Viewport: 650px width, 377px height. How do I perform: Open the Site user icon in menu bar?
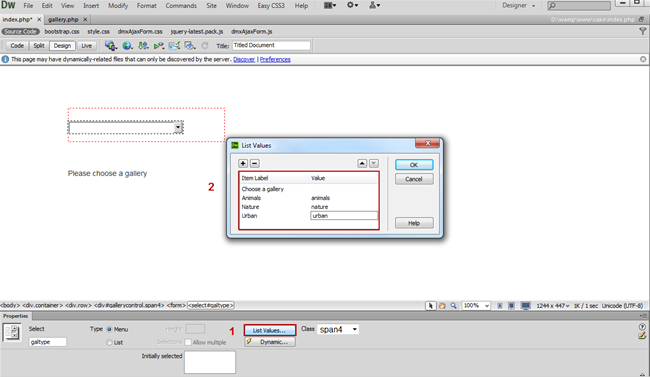click(374, 5)
